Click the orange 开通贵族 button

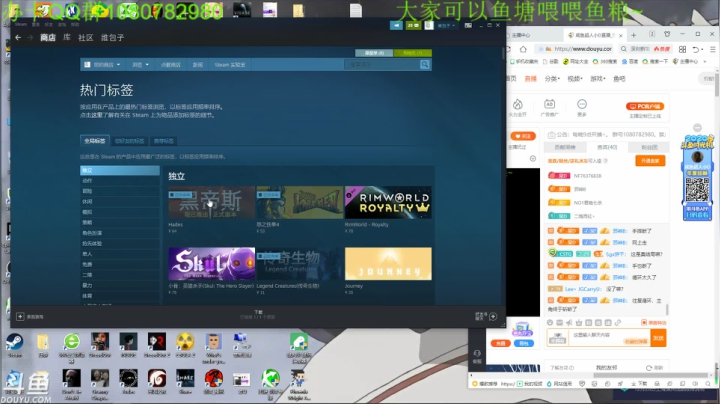click(x=650, y=161)
